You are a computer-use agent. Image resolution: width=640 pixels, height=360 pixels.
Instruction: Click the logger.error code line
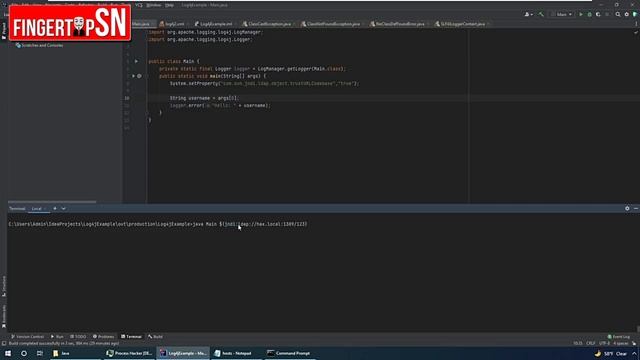click(220, 106)
